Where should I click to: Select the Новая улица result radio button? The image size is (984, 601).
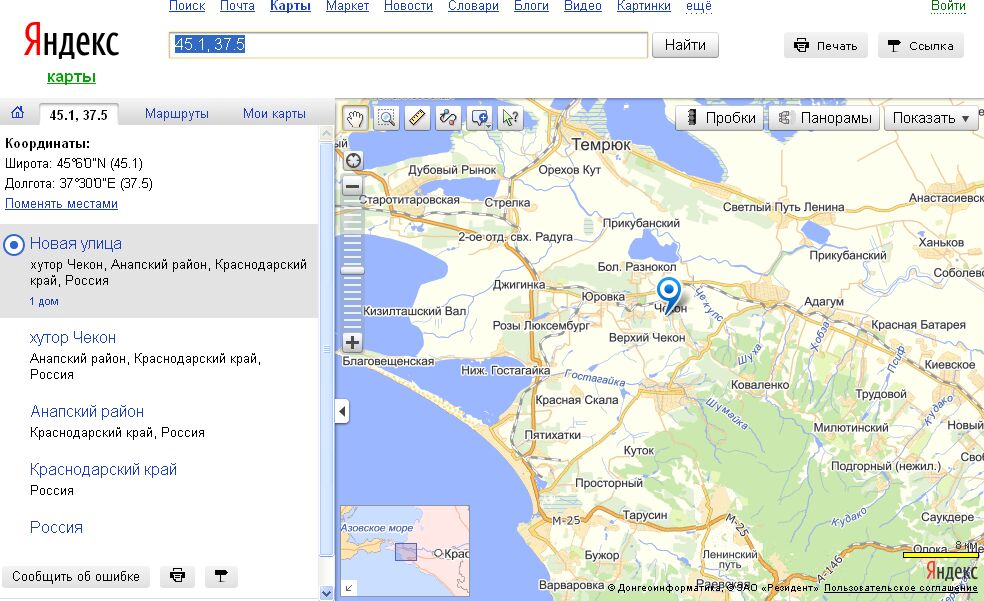coord(14,244)
